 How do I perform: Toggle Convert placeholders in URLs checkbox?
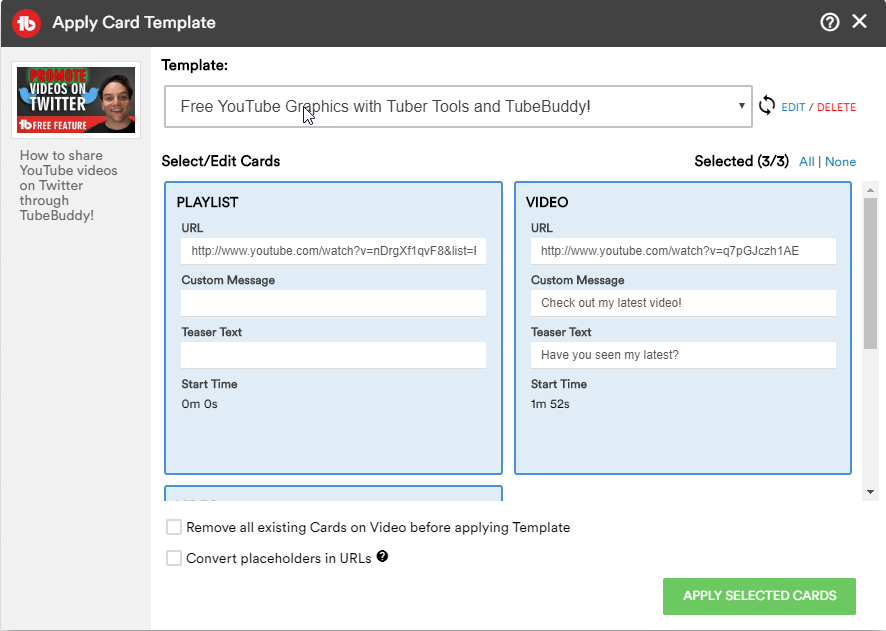tap(174, 558)
